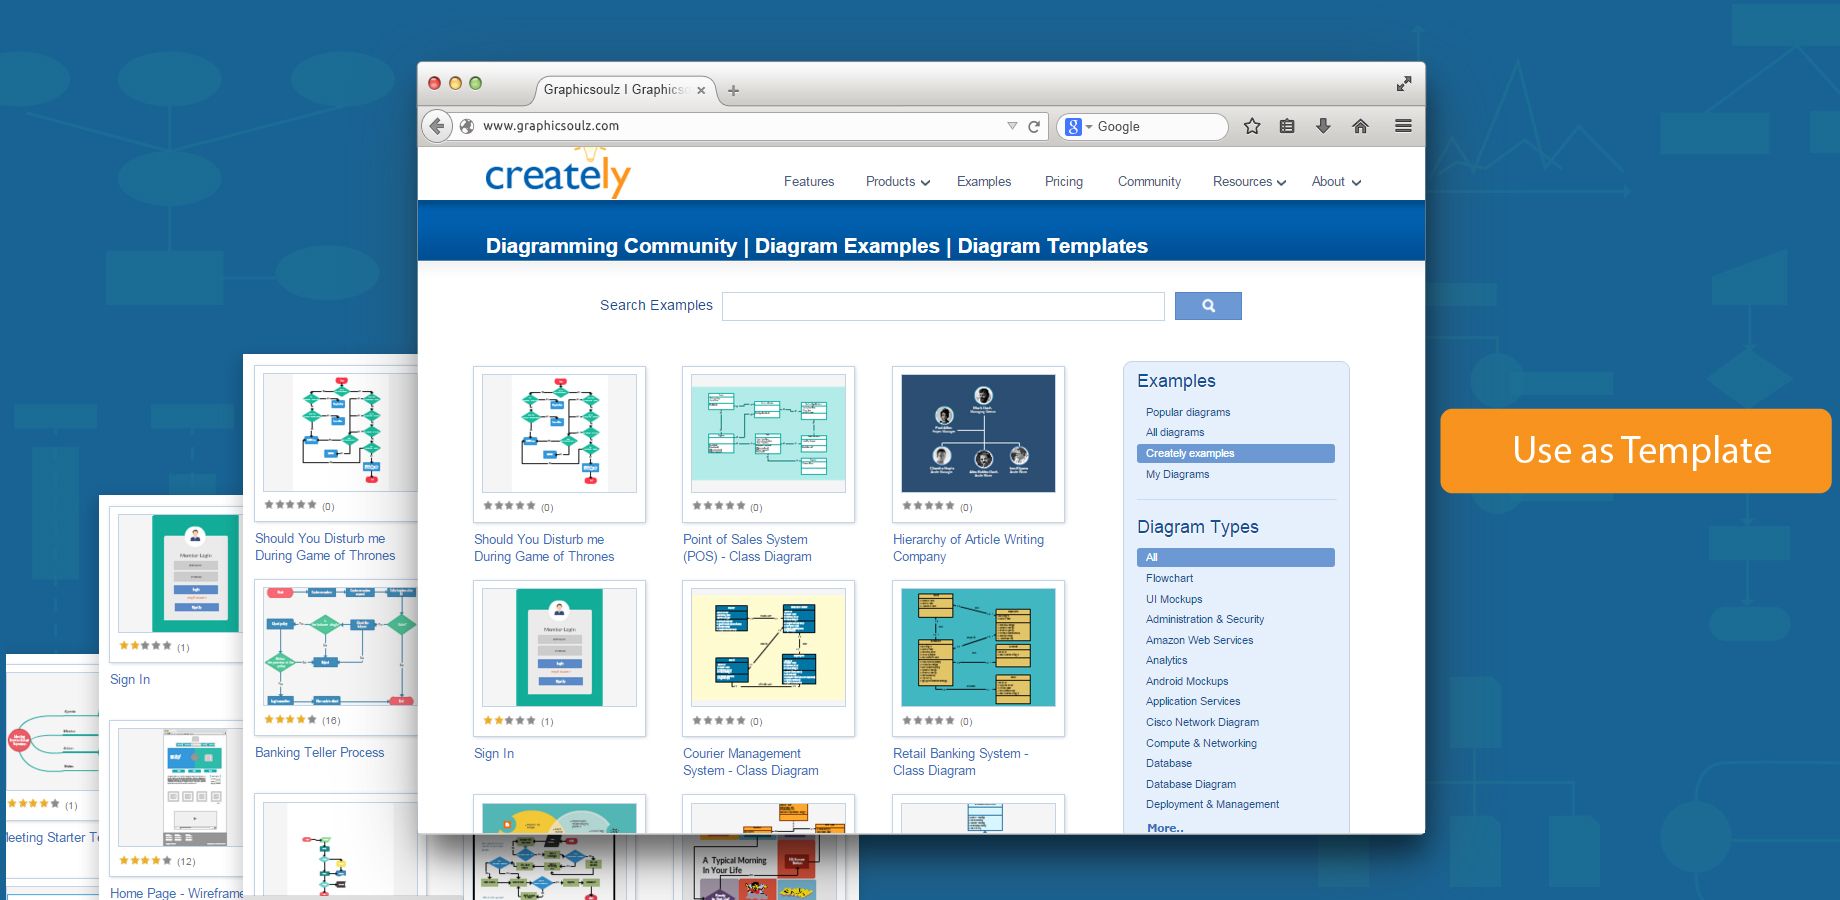Bookmark this page with the star icon
This screenshot has width=1840, height=900.
point(1252,126)
